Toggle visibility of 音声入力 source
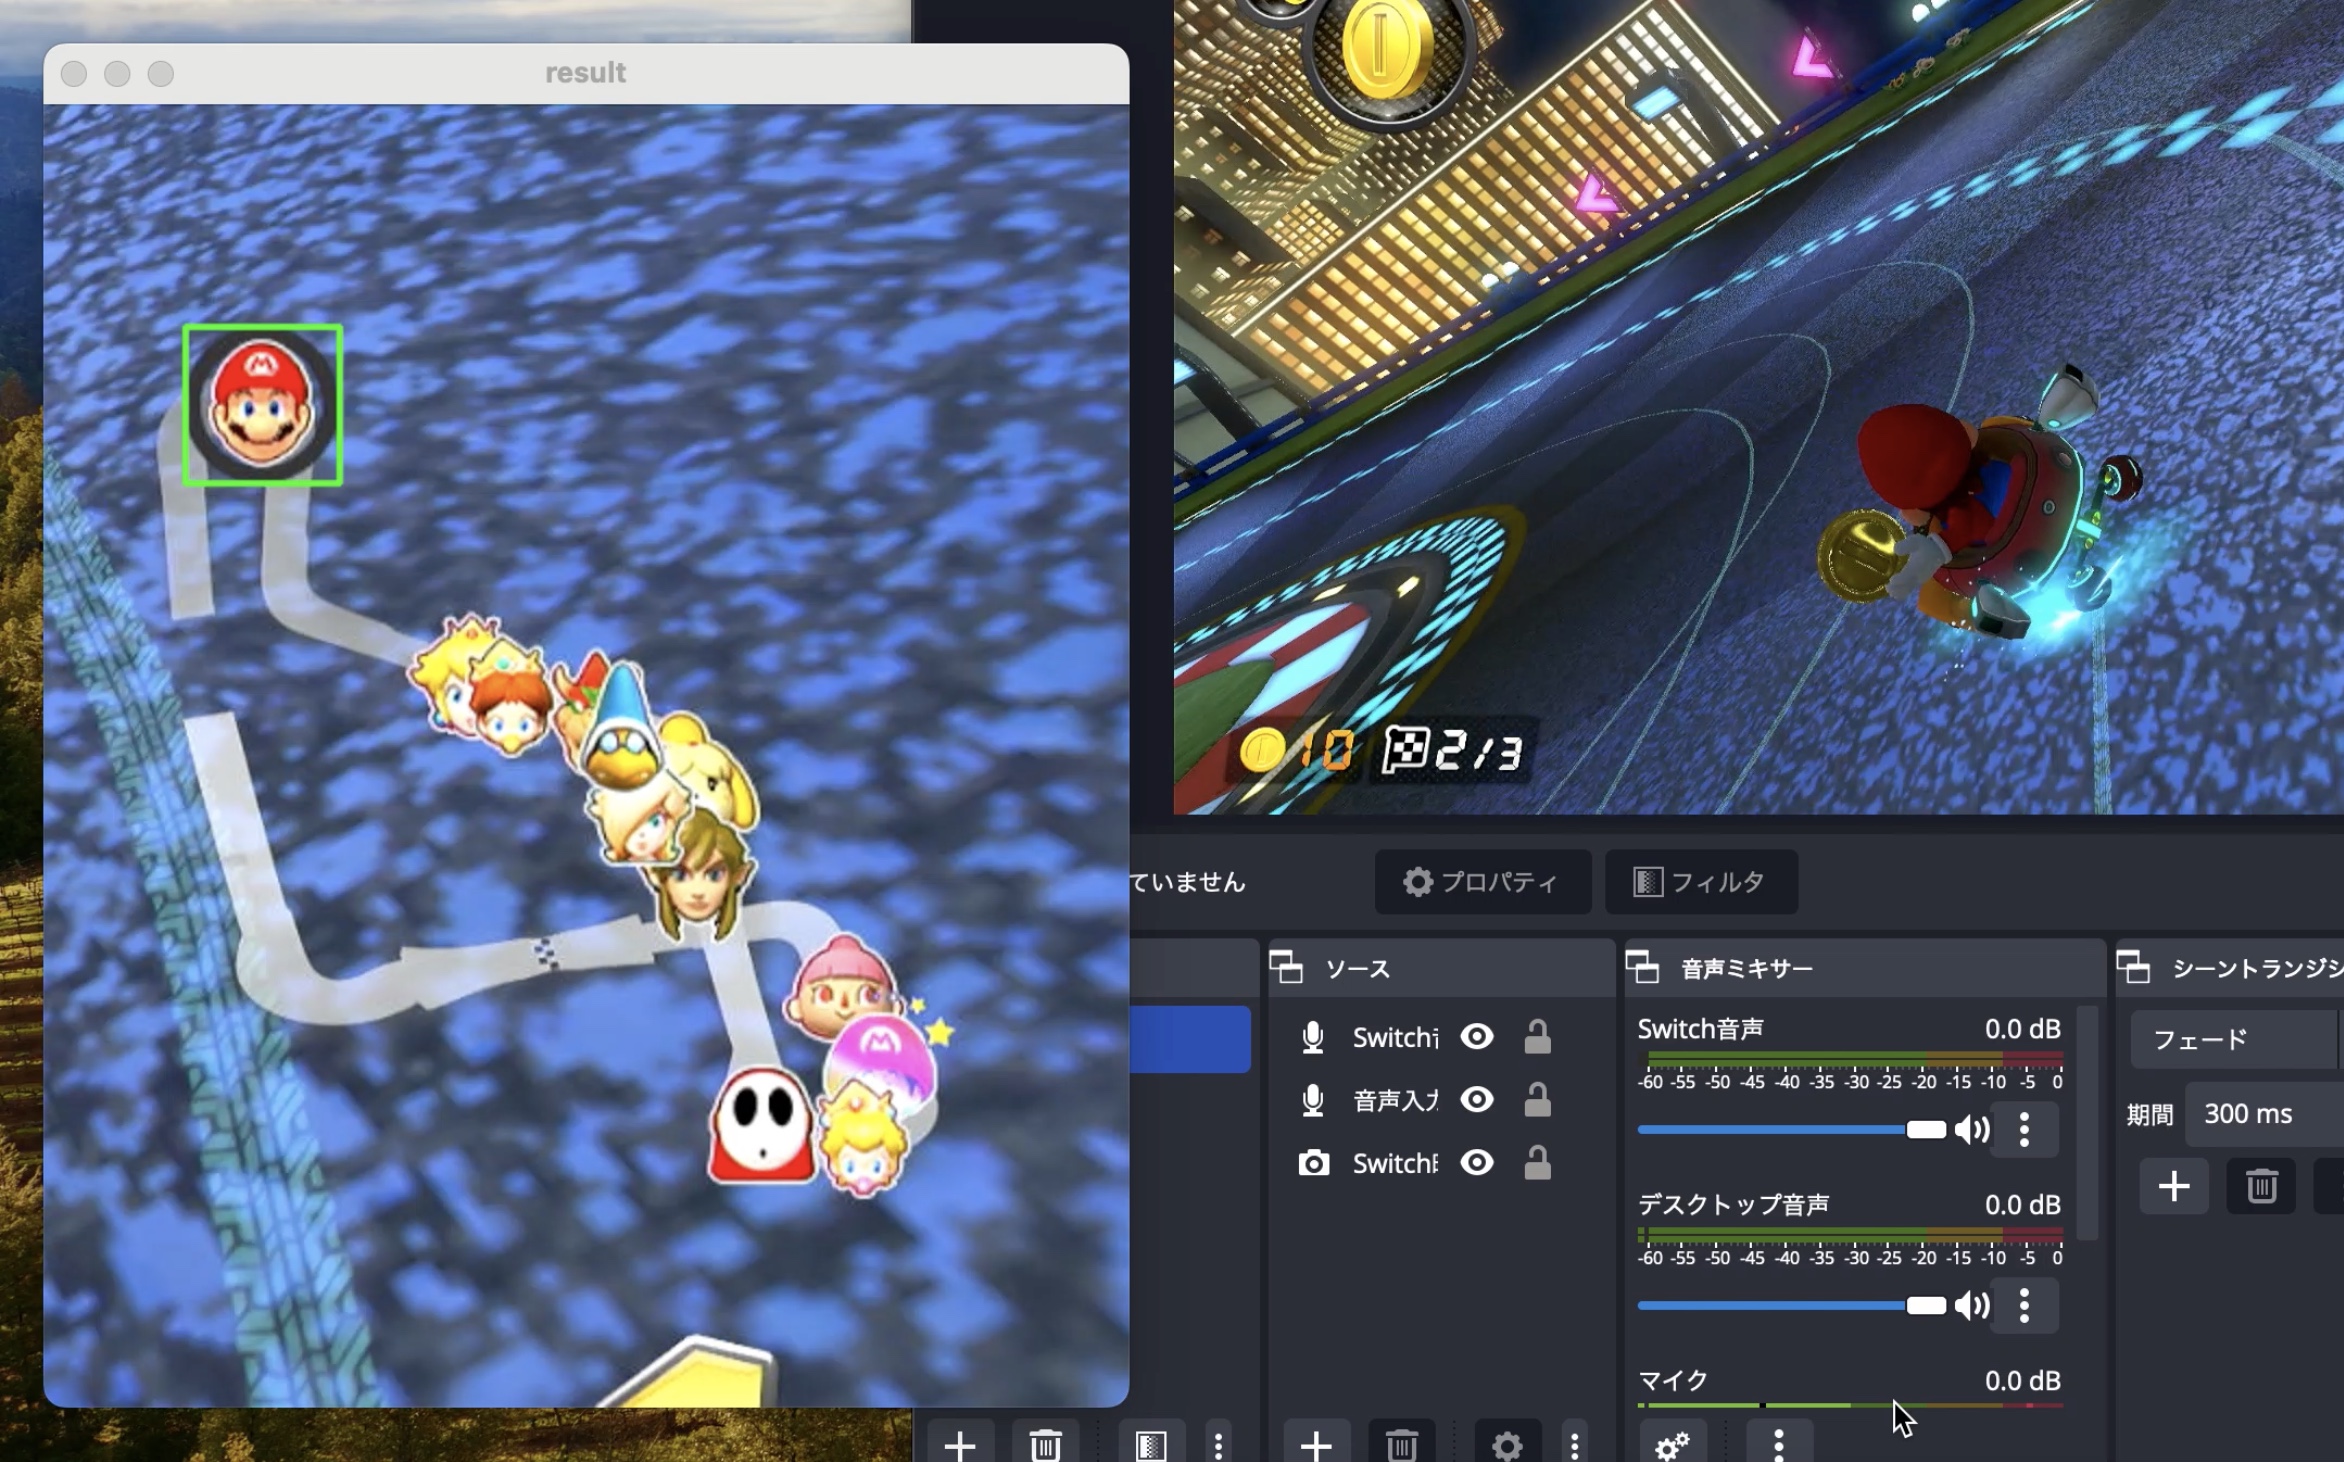This screenshot has height=1462, width=2344. [1477, 1100]
